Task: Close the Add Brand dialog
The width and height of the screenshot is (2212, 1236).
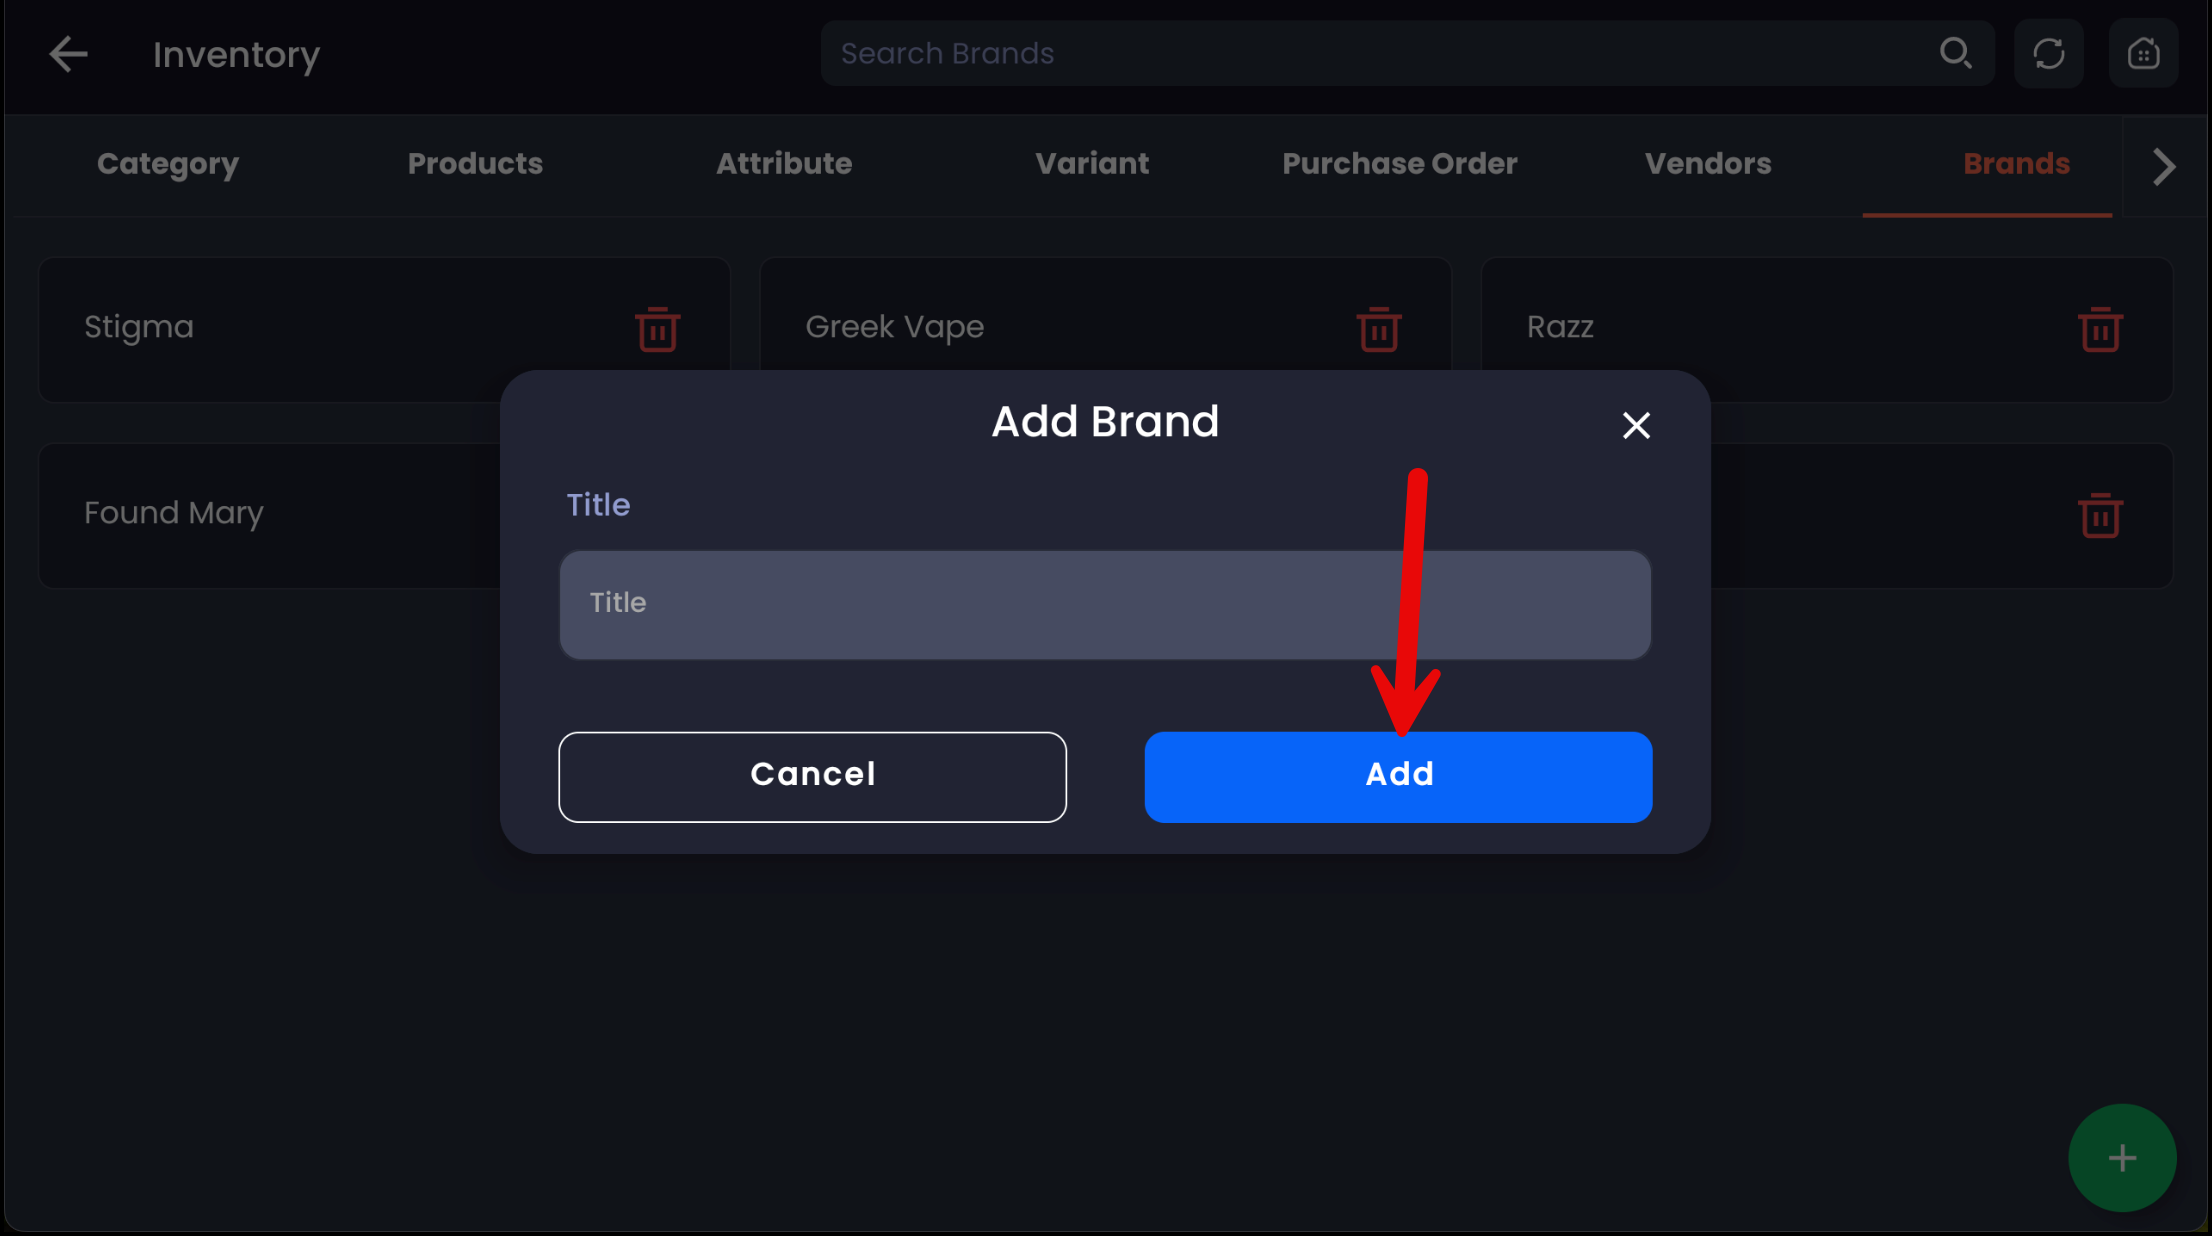Action: click(1636, 426)
